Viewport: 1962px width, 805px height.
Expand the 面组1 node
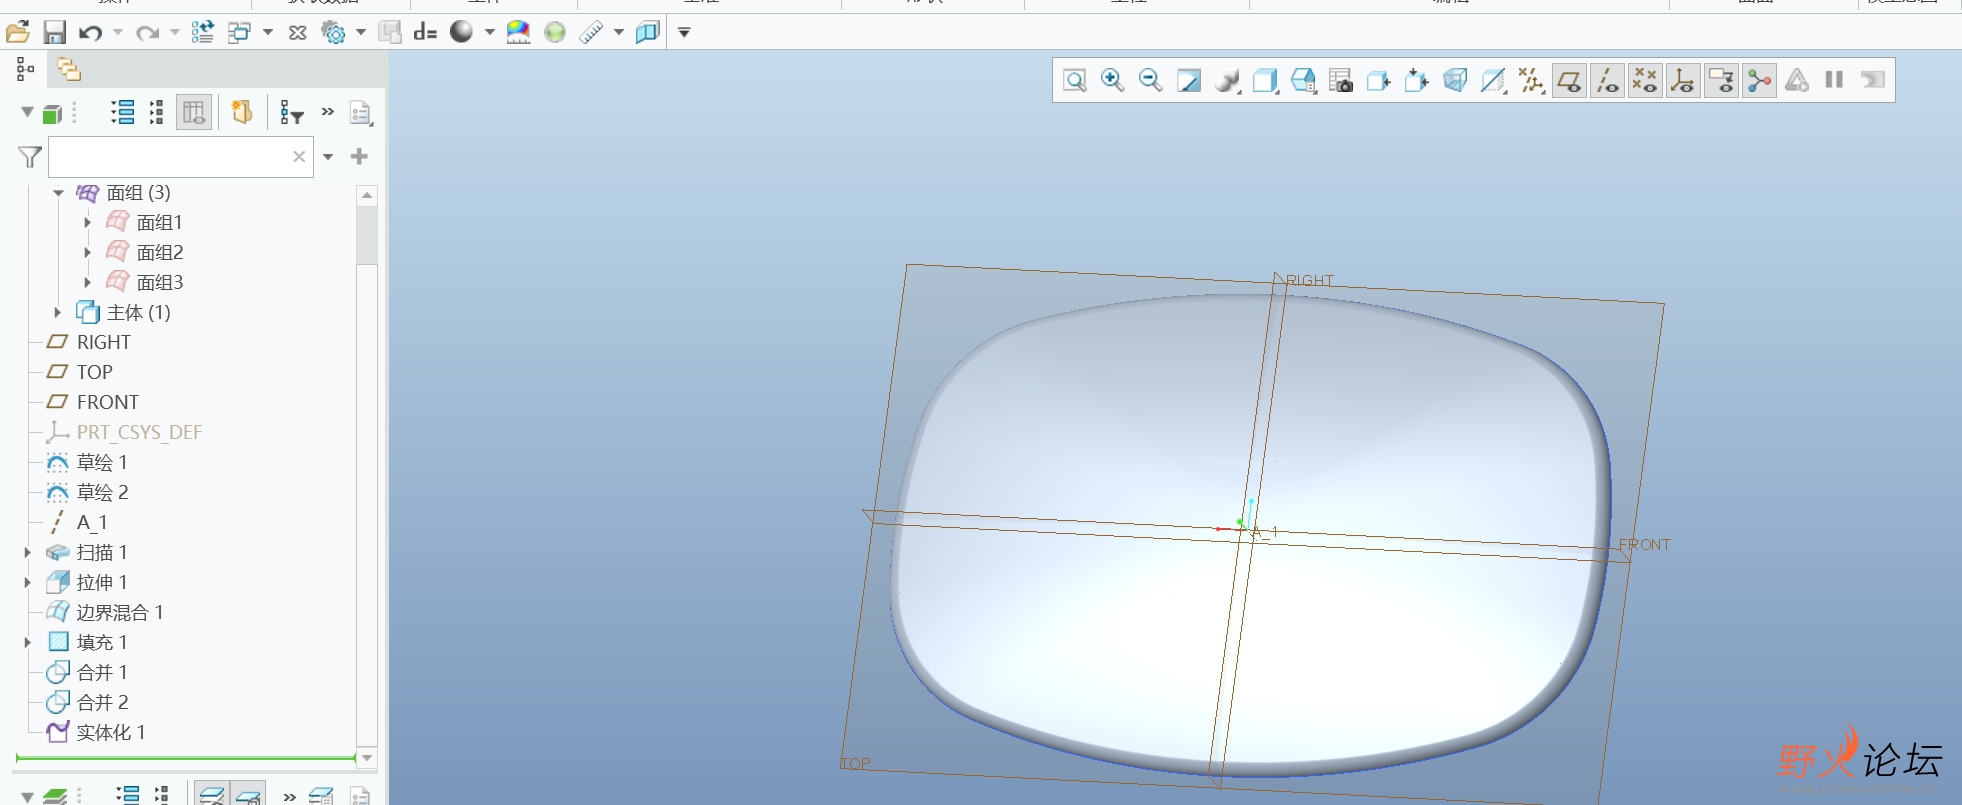(87, 223)
